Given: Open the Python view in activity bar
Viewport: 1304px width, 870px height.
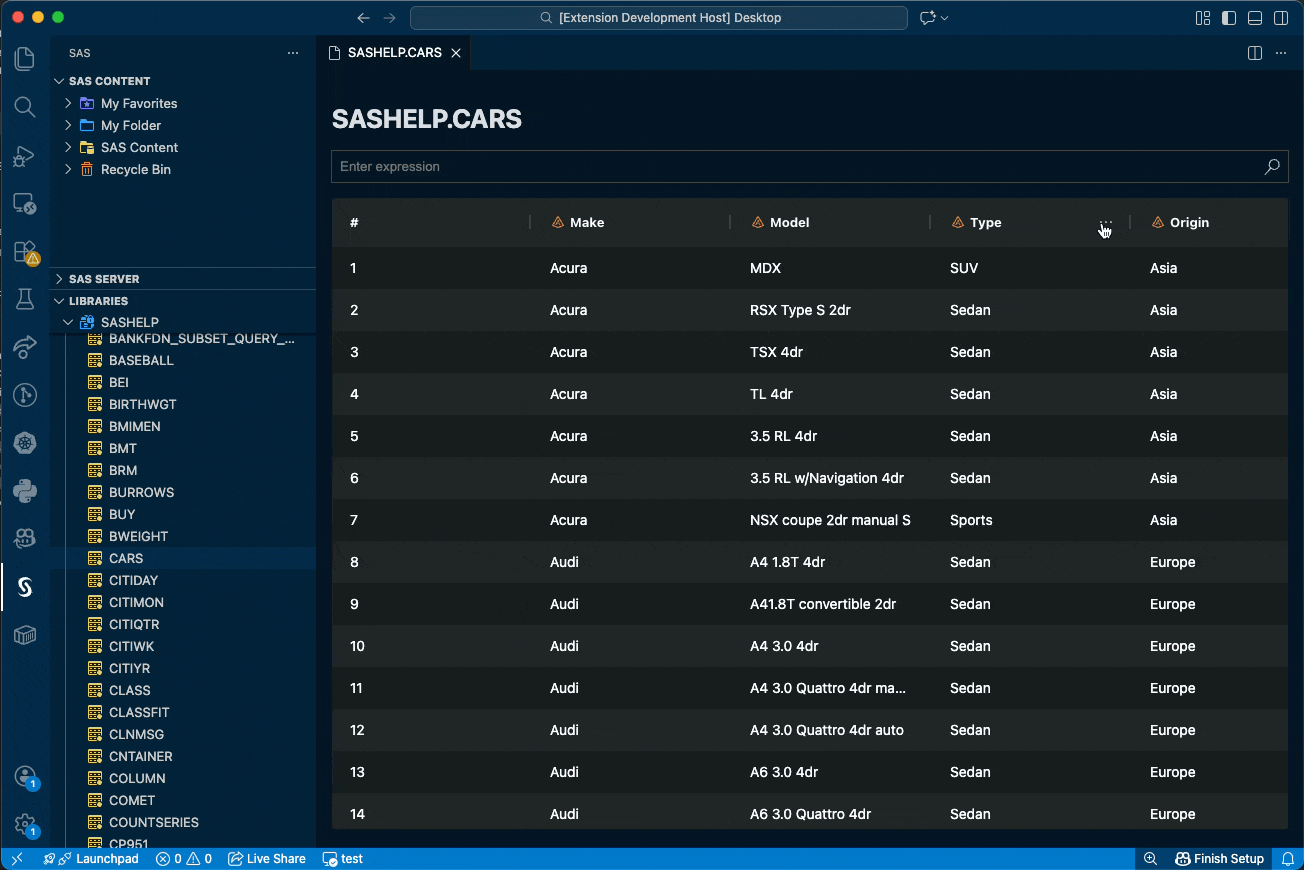Looking at the screenshot, I should point(25,491).
